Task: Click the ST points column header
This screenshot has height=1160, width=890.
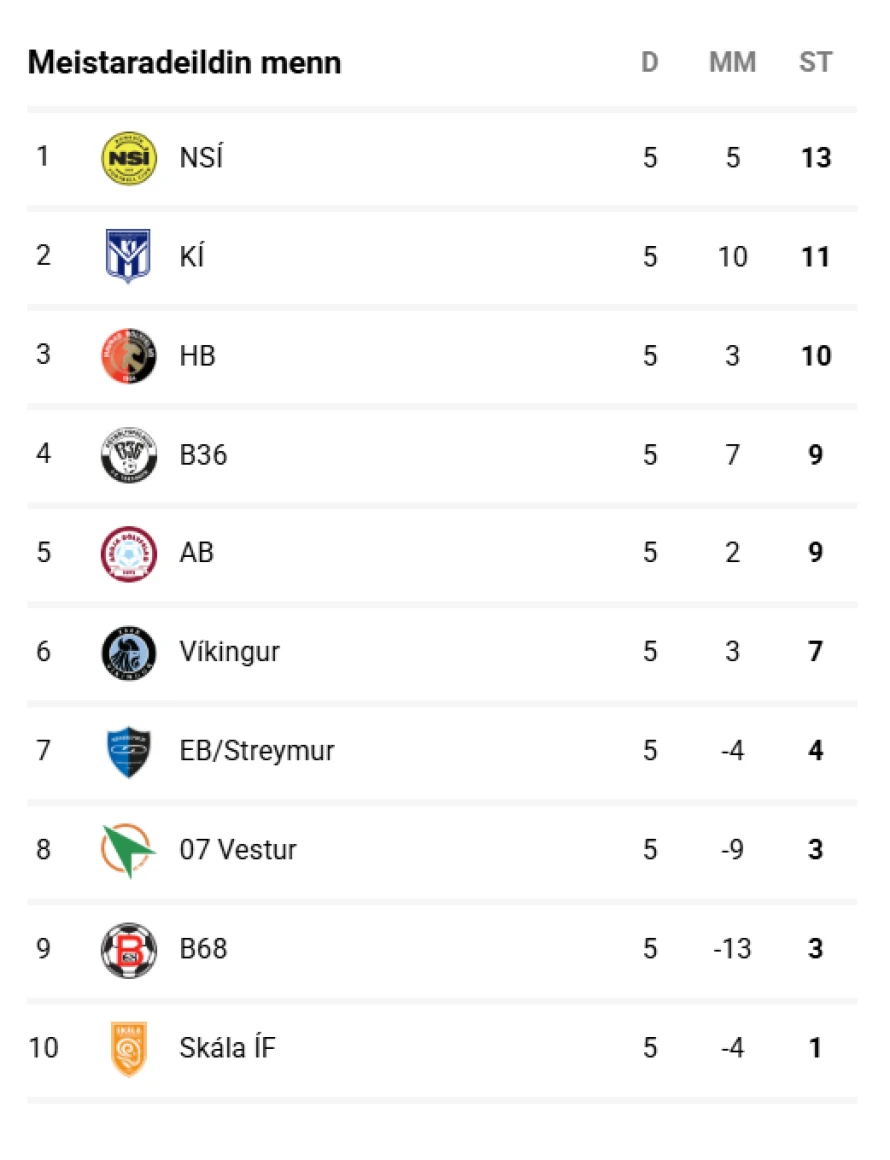Action: (815, 63)
